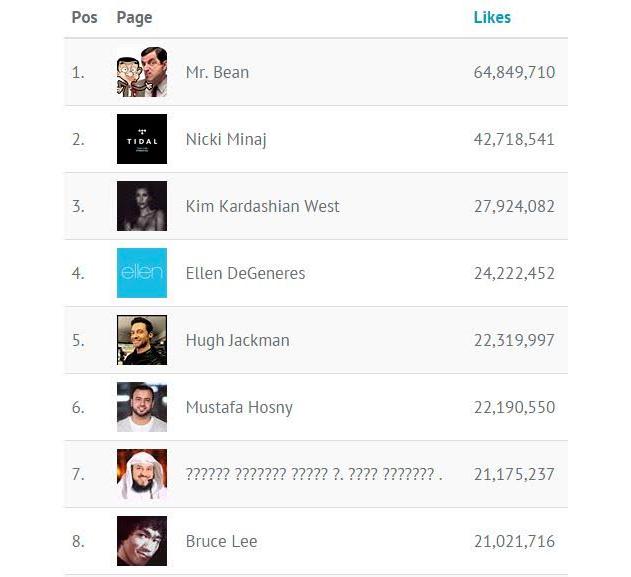Open the Mr. Bean page name
The width and height of the screenshot is (631, 577).
tap(217, 72)
